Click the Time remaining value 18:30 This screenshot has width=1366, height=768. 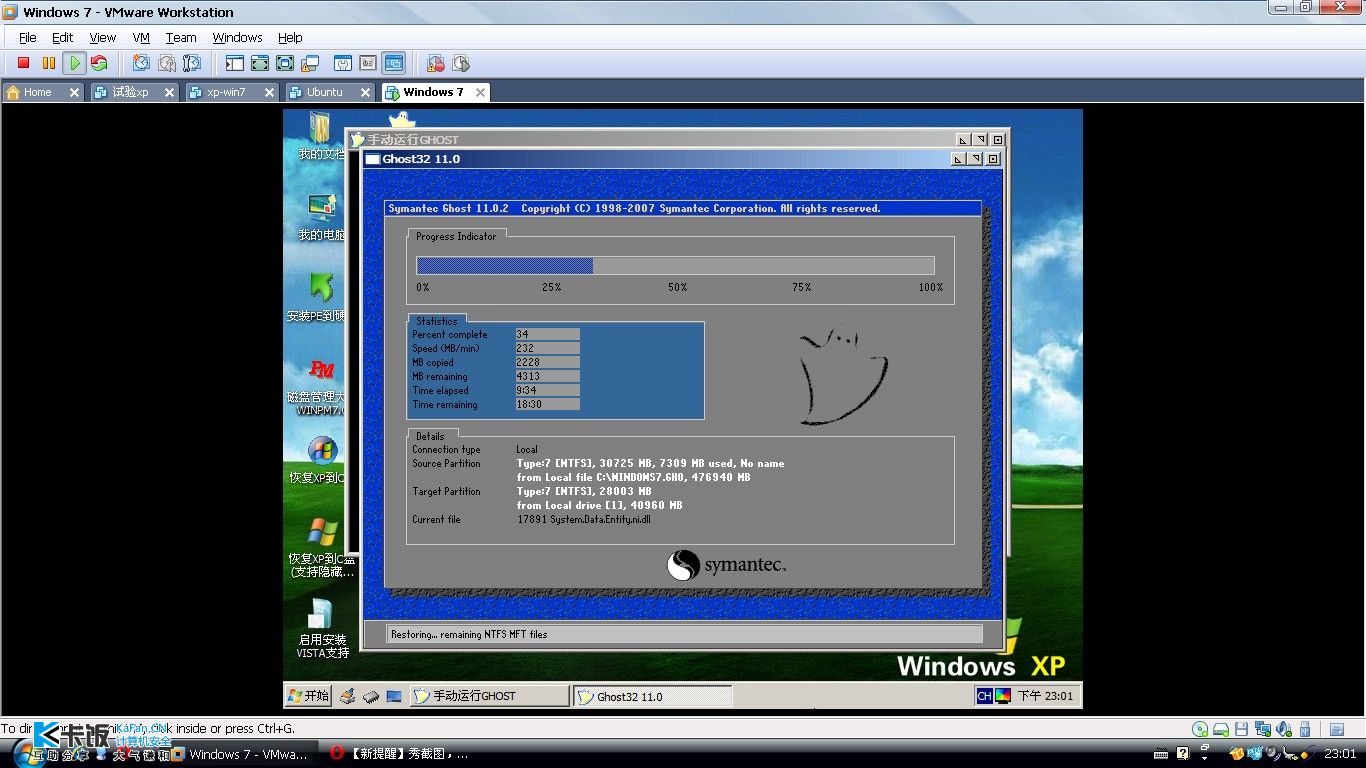click(x=547, y=404)
